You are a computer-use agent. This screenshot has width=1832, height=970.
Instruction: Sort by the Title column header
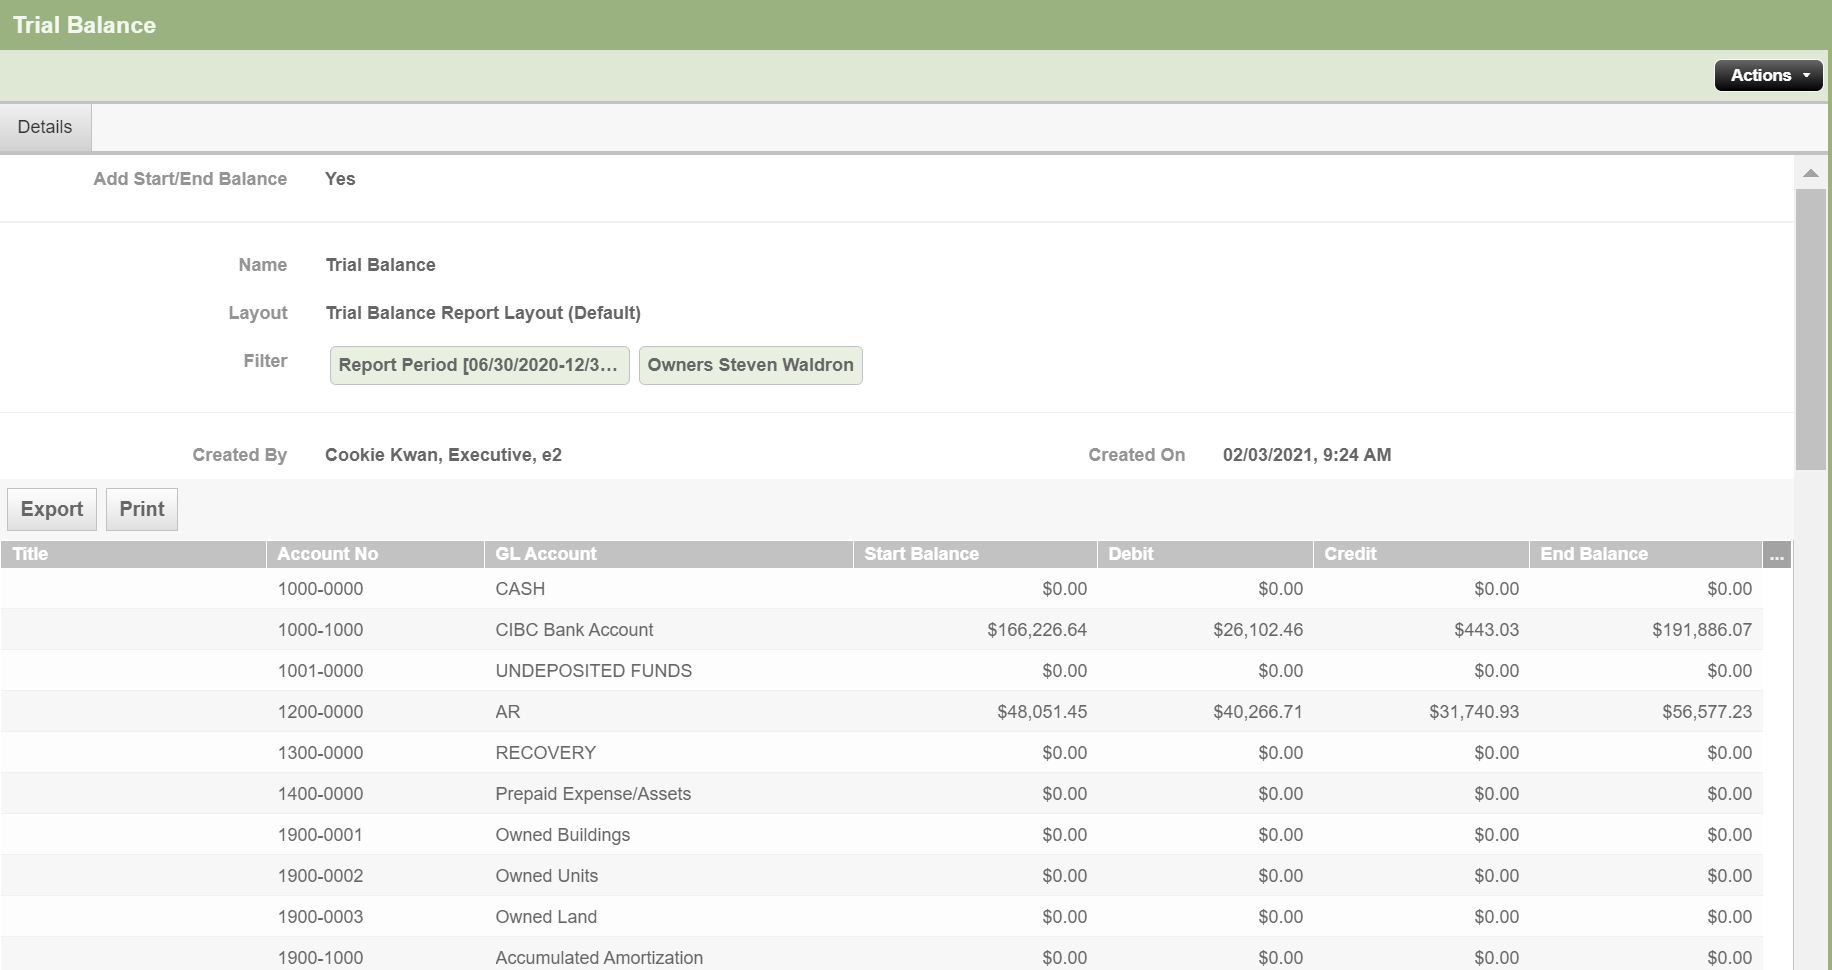133,554
